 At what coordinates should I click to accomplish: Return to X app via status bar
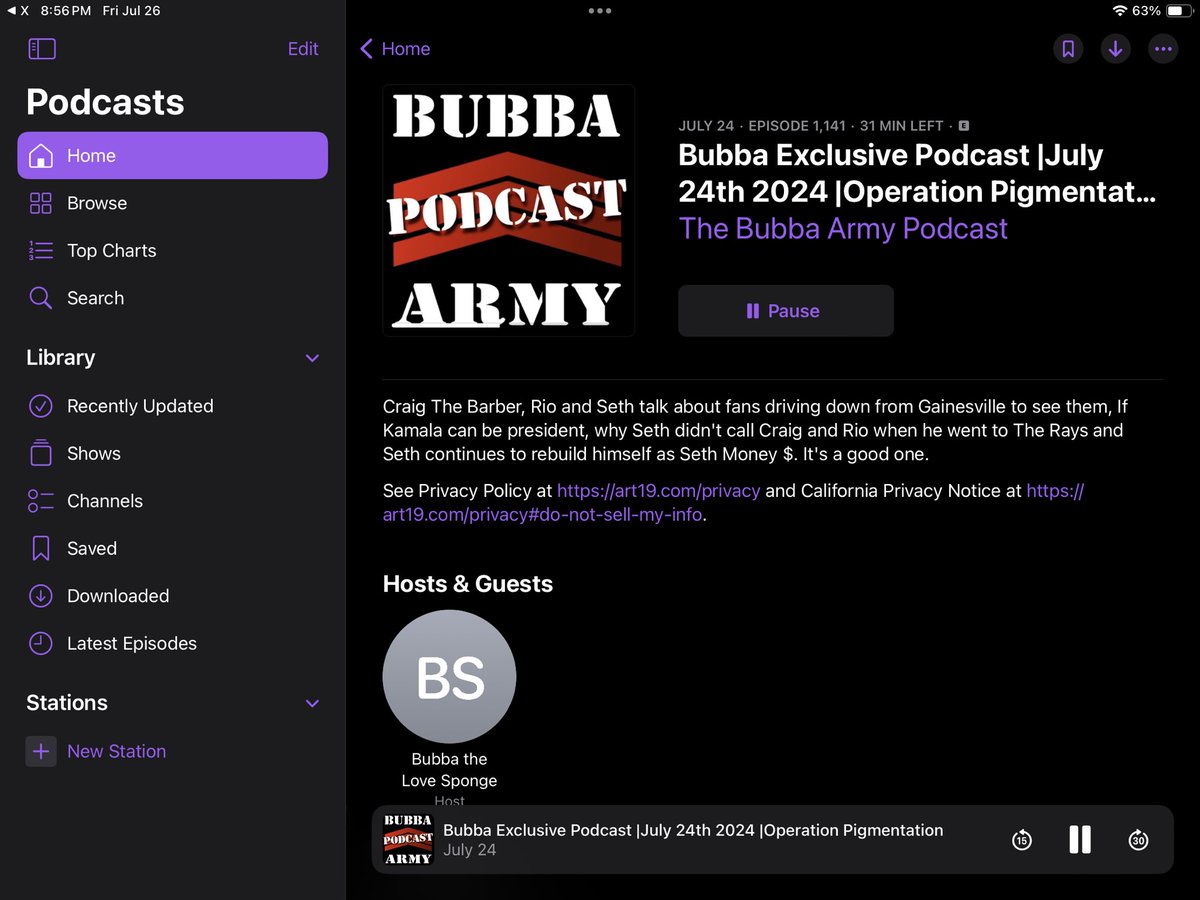[18, 11]
